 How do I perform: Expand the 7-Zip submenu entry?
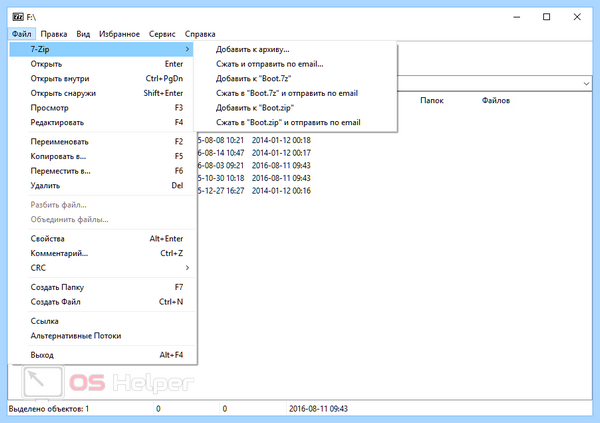101,49
